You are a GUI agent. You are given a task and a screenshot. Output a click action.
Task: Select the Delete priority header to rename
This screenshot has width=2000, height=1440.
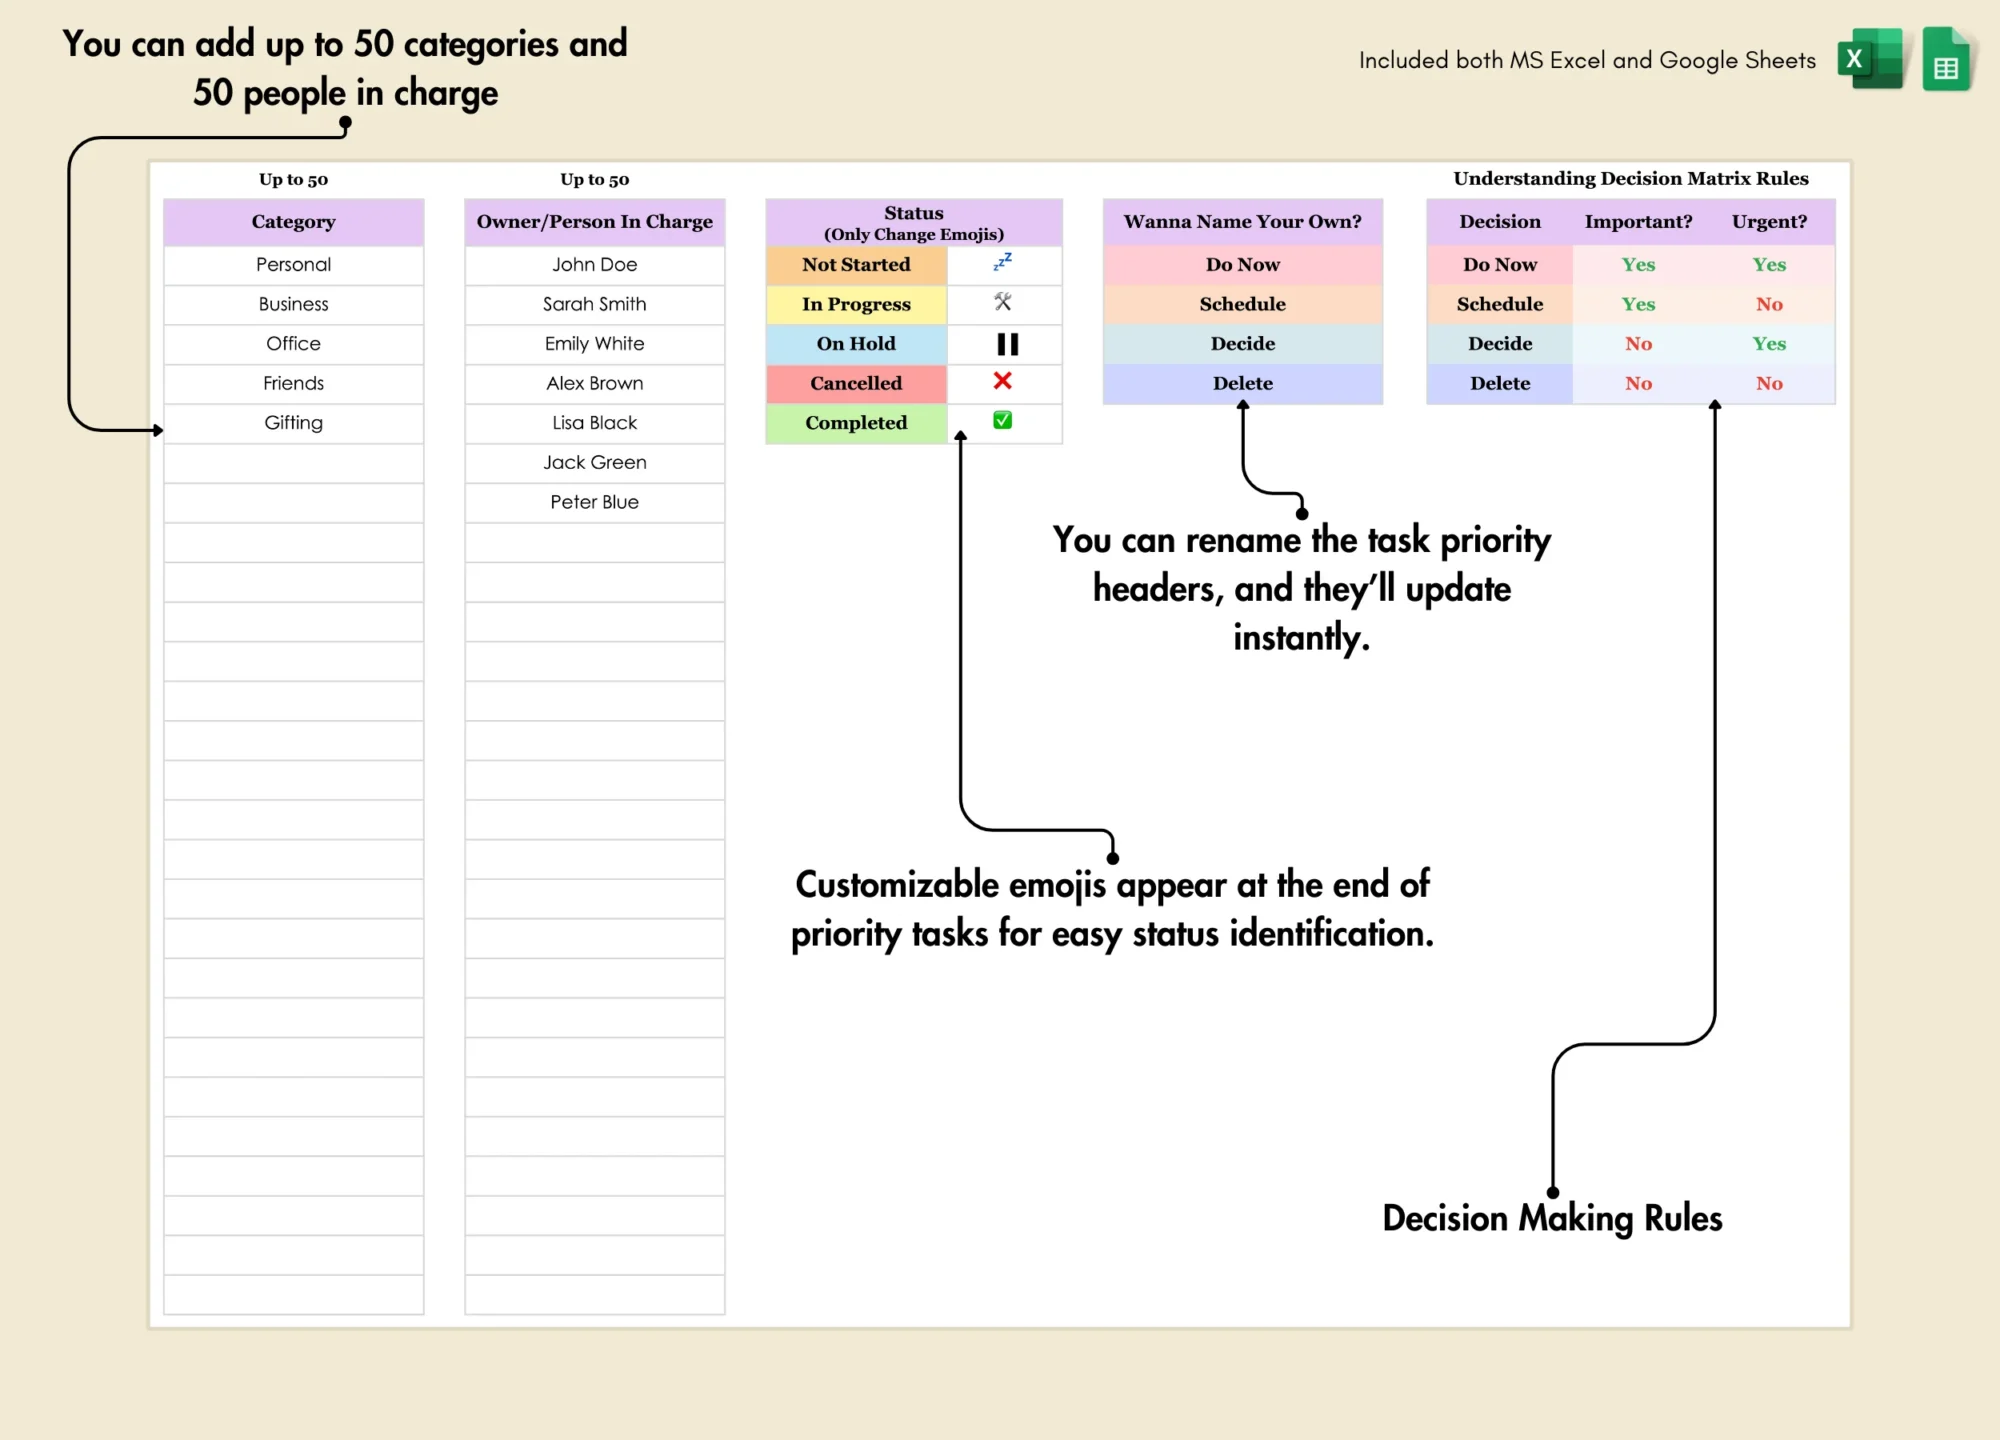(x=1242, y=384)
